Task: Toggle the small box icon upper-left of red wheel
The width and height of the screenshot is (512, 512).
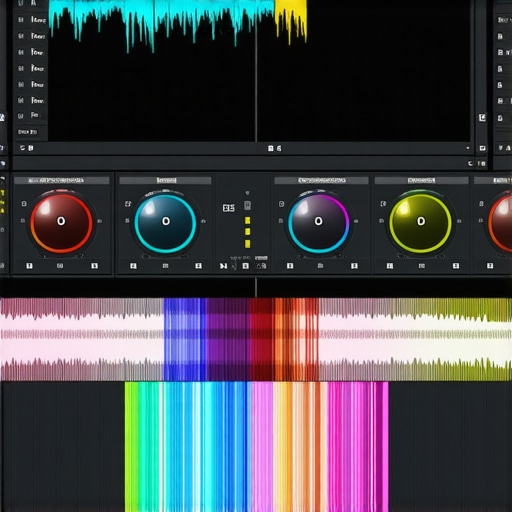Action: [x=24, y=203]
